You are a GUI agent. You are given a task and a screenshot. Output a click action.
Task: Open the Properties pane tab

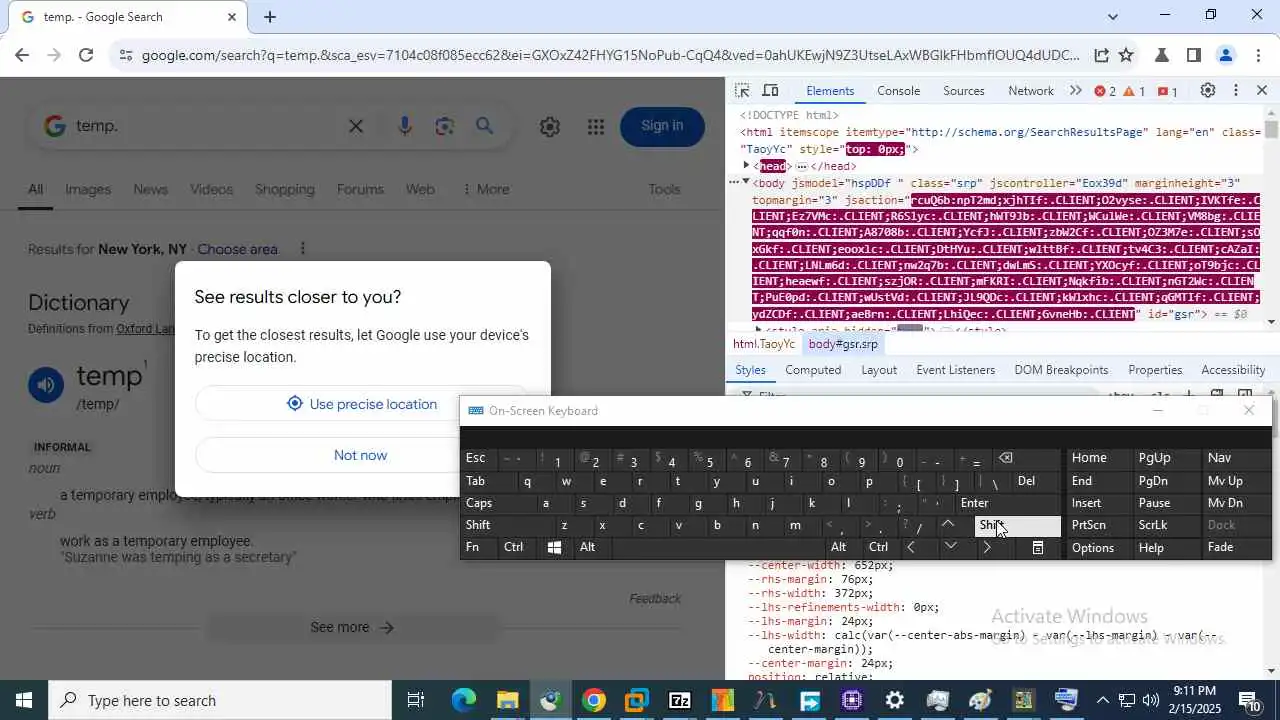[1155, 370]
